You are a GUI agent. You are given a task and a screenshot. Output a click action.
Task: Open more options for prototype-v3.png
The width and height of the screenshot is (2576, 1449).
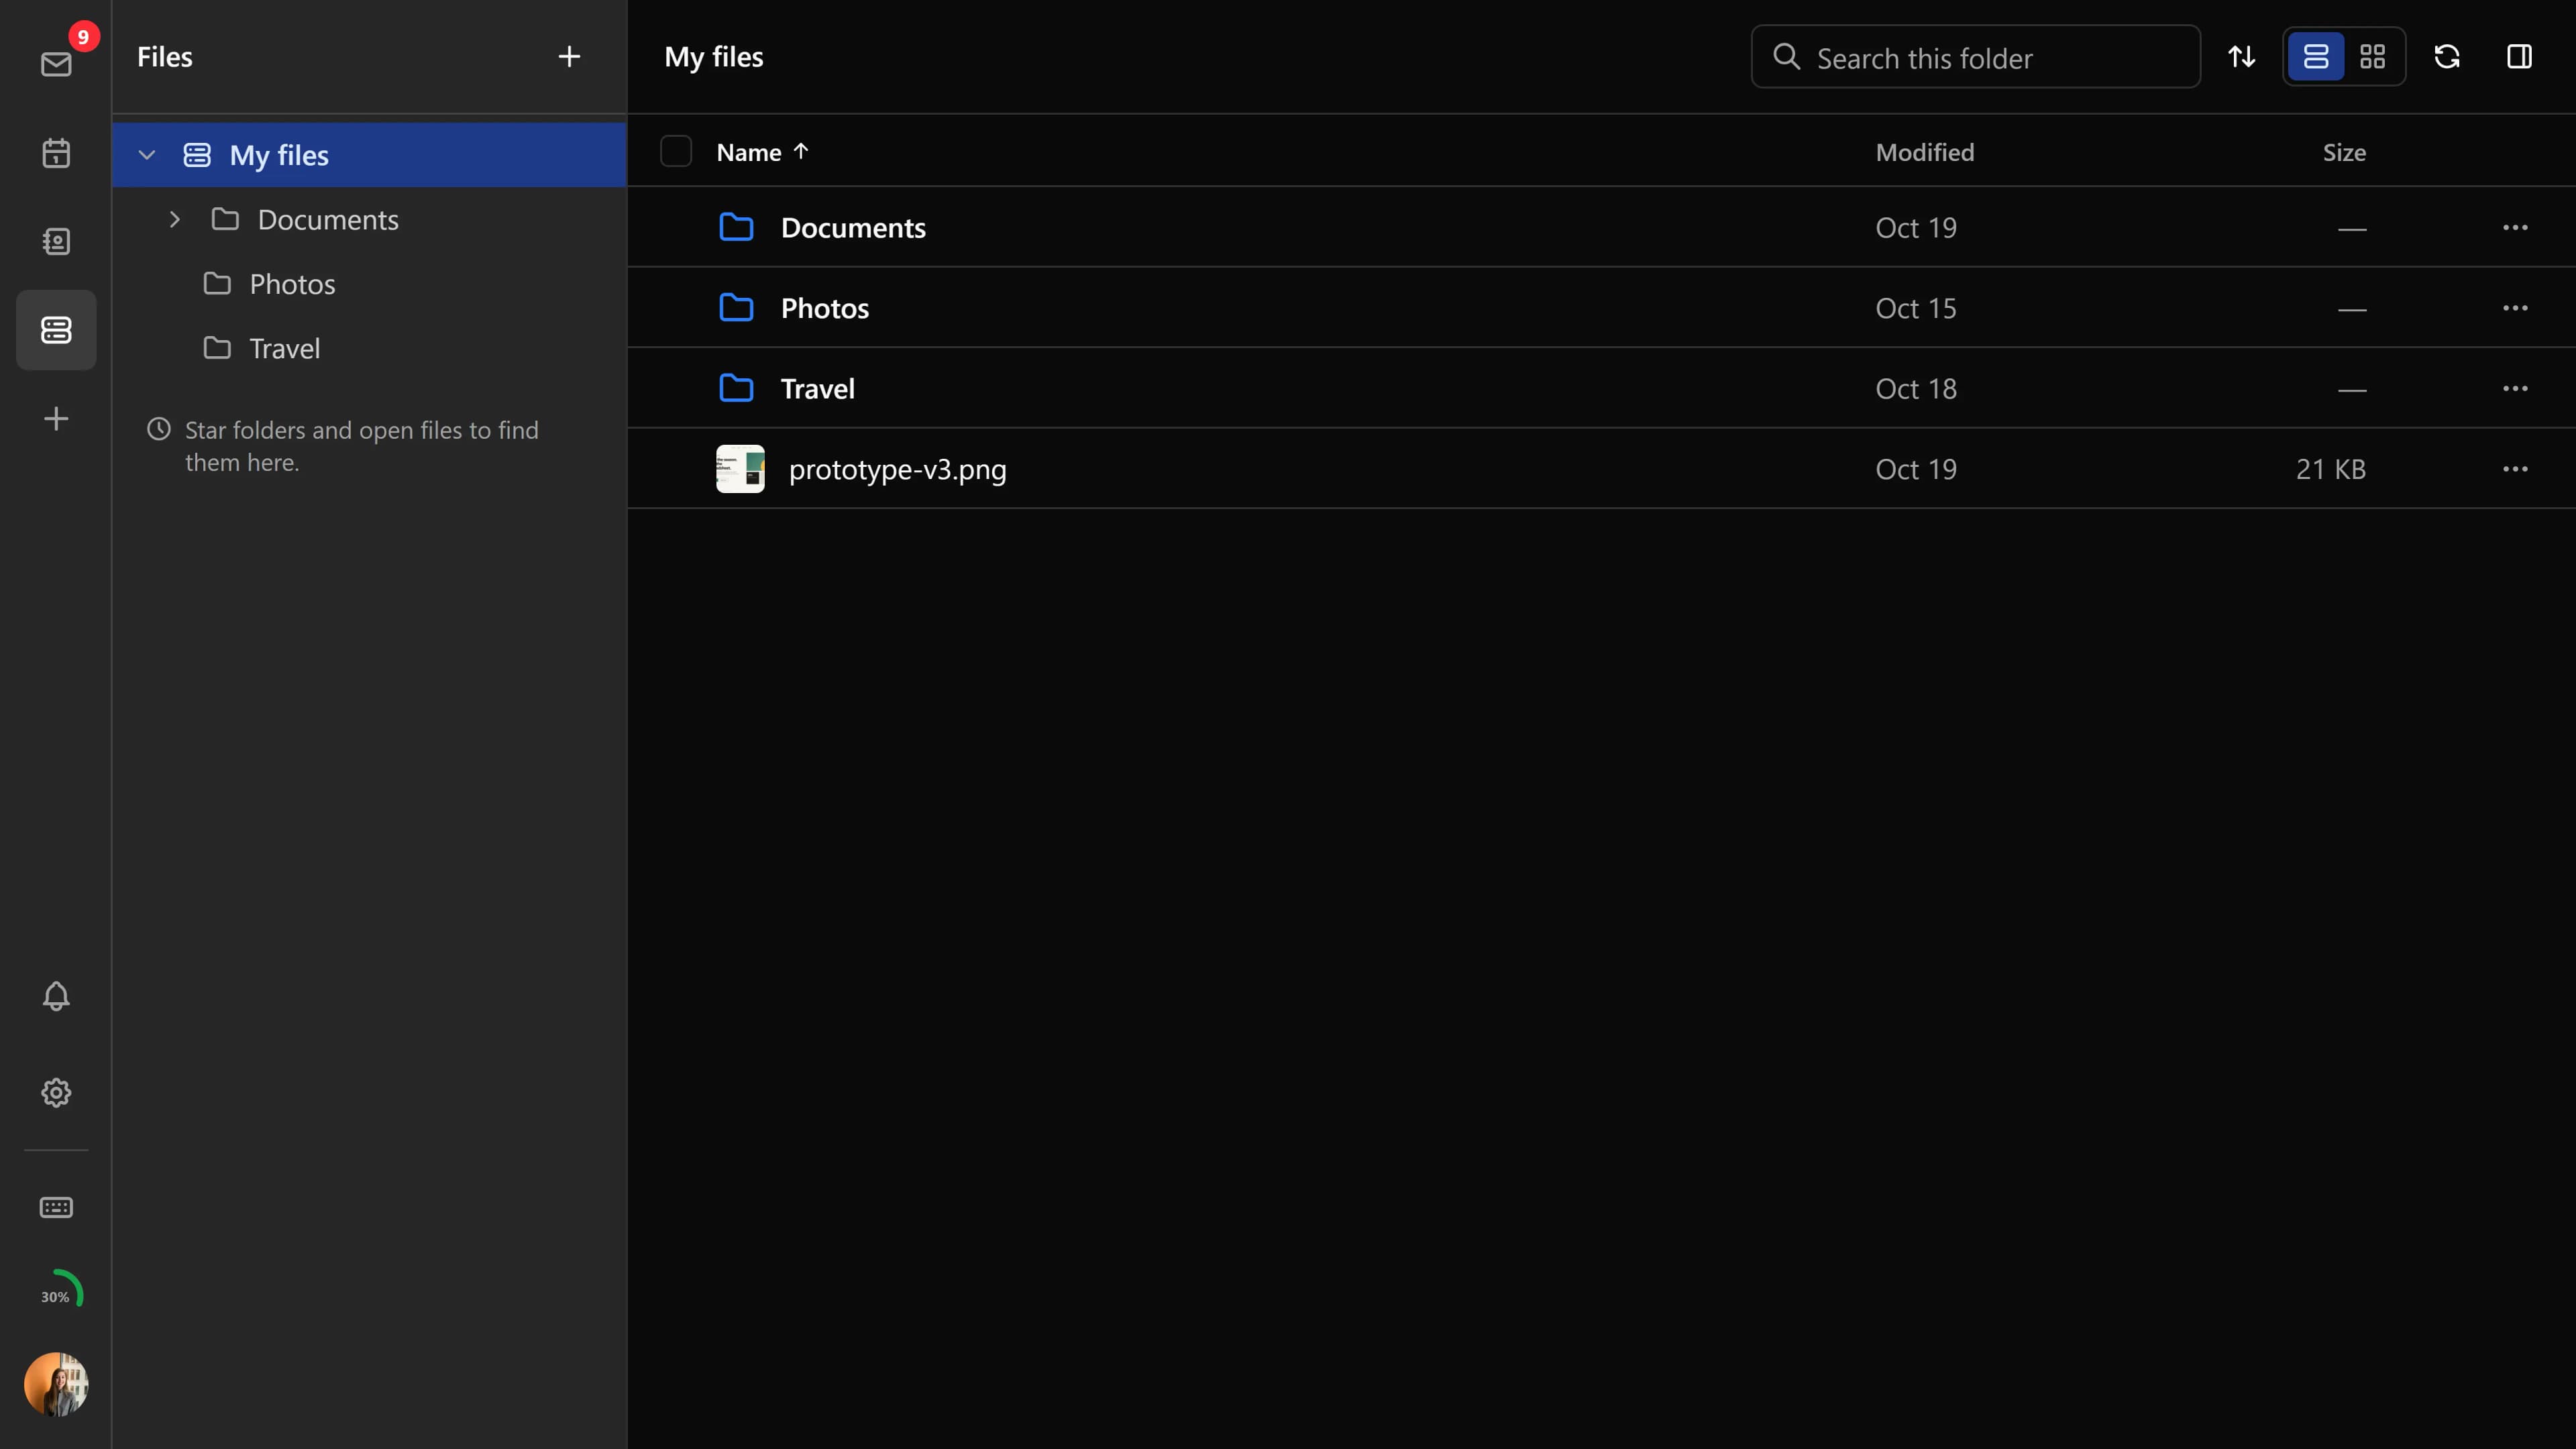click(x=2515, y=469)
